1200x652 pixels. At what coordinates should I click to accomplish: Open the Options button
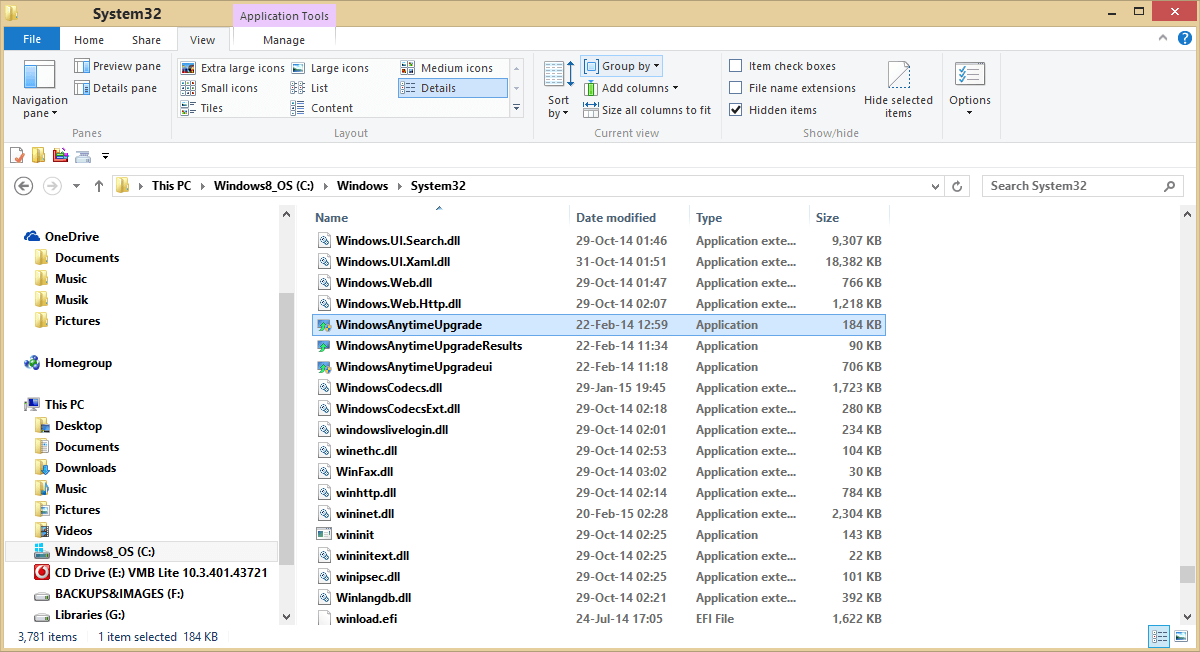[x=970, y=90]
